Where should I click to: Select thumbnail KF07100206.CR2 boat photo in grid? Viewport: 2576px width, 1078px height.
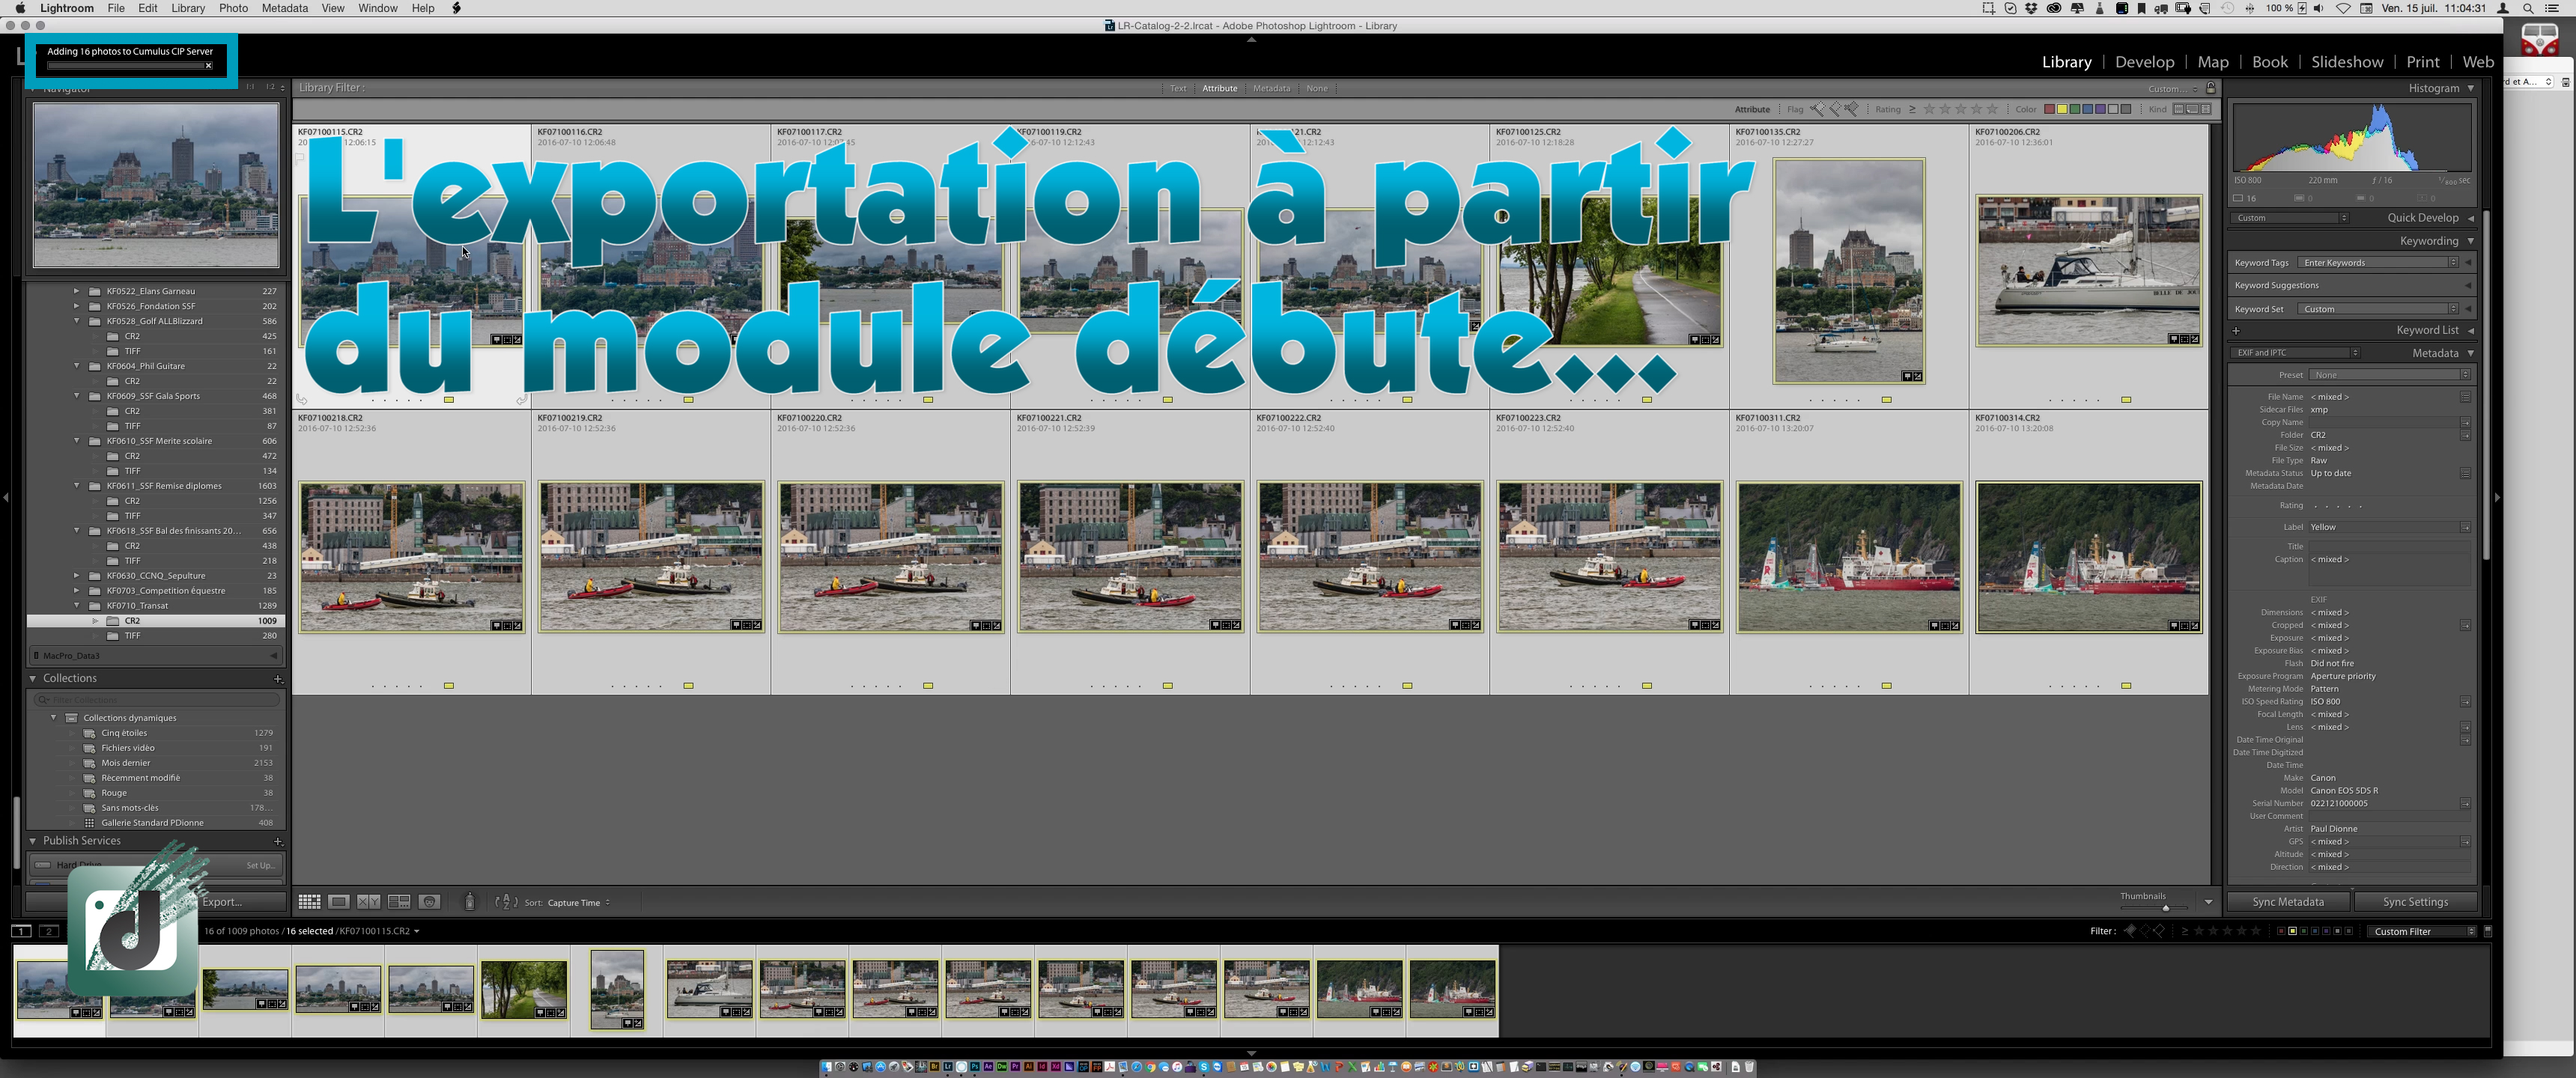pos(2088,271)
